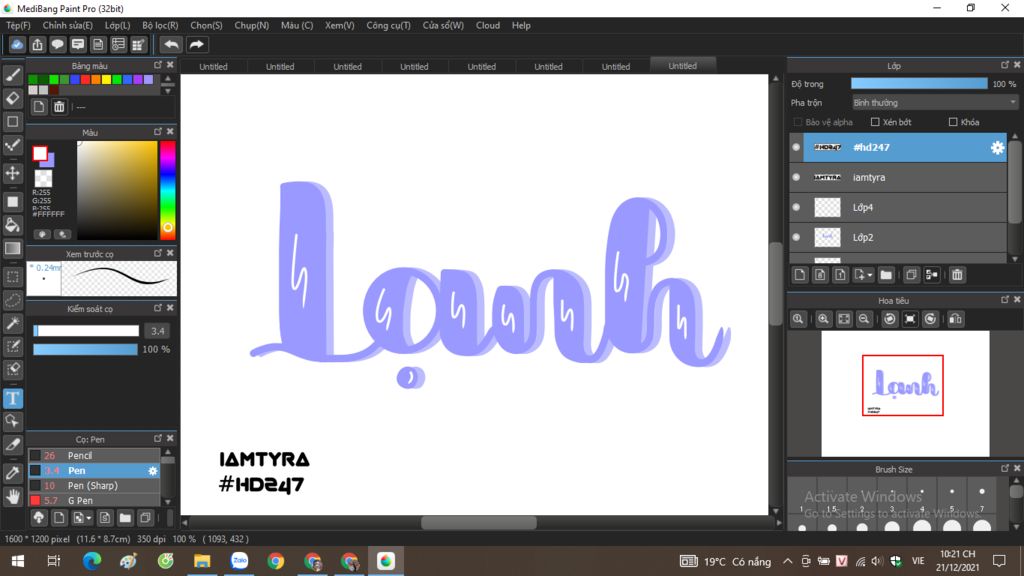
Task: Switch to the first Untitled tab
Action: pyautogui.click(x=214, y=67)
